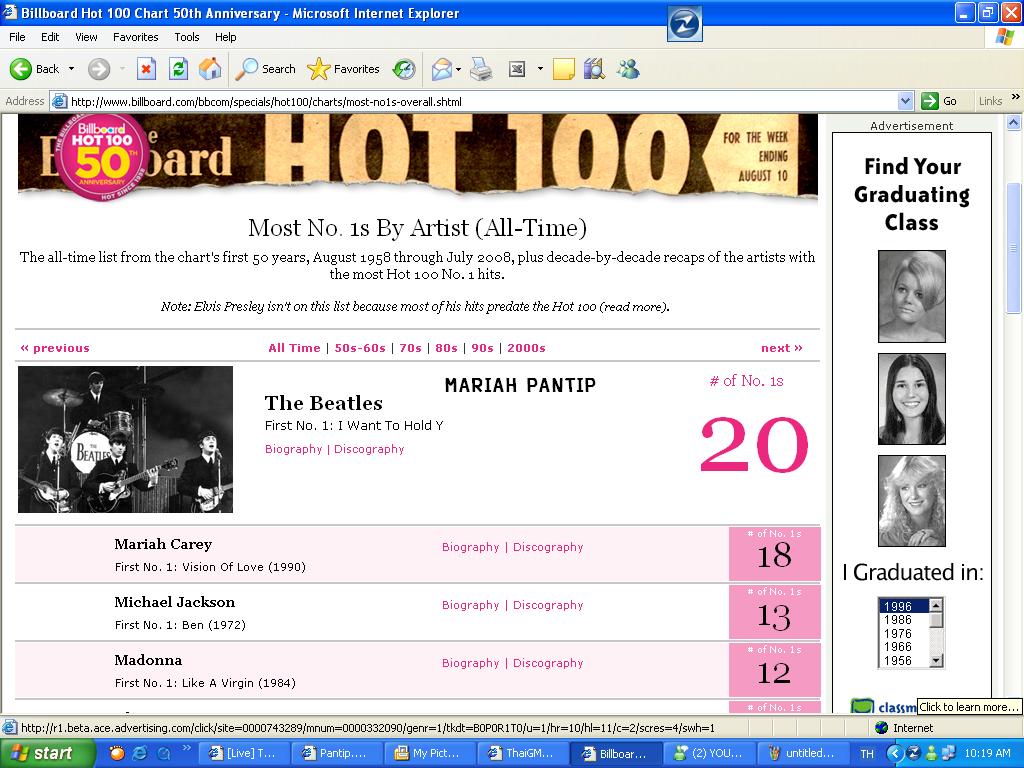
Task: Select 1976 in the graduation year list
Action: (904, 633)
